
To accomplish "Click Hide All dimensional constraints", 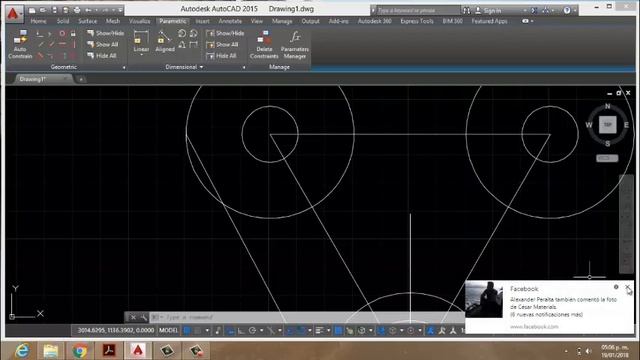I will [222, 56].
